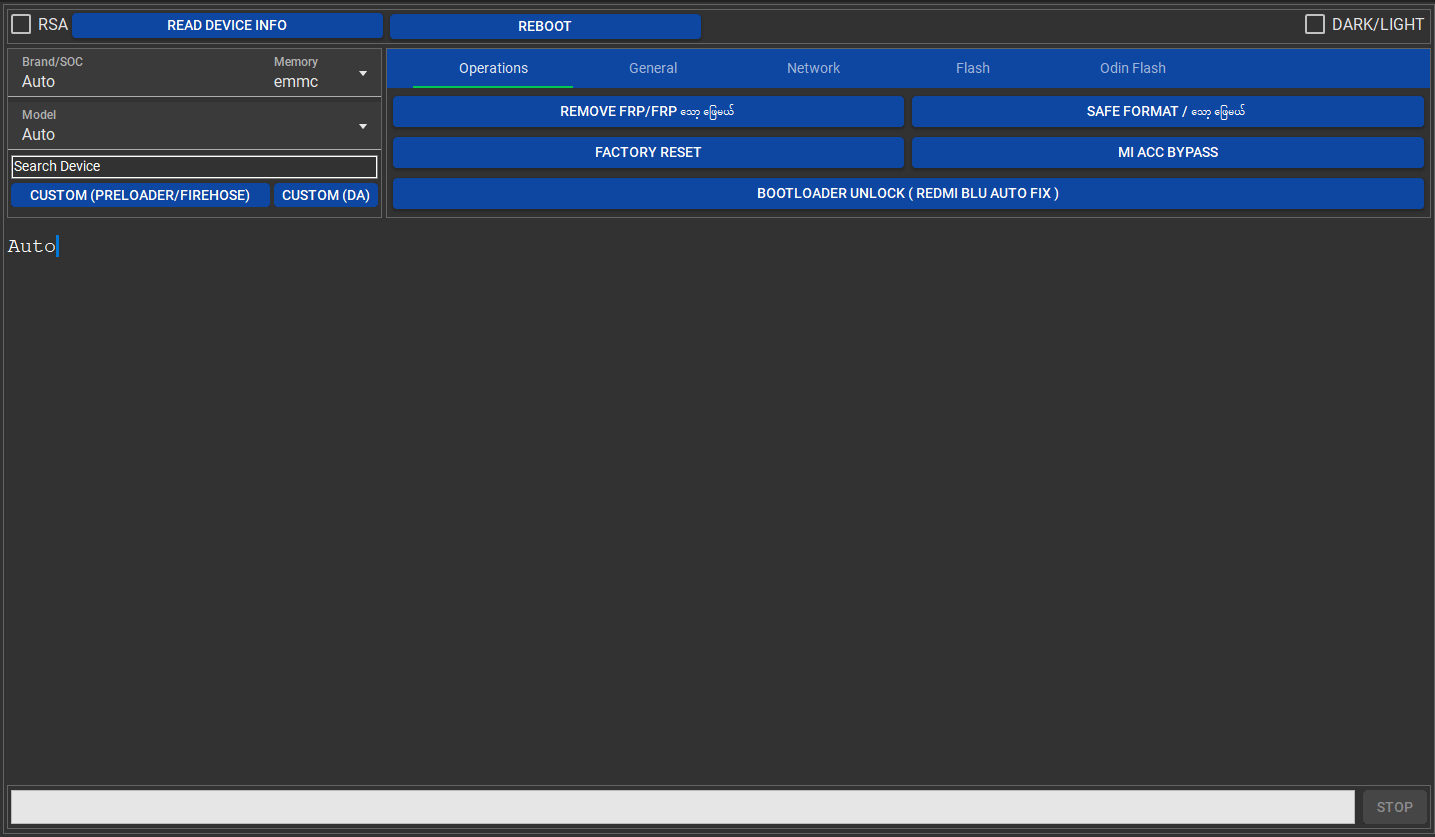Start a FACTORY RESET

click(648, 152)
